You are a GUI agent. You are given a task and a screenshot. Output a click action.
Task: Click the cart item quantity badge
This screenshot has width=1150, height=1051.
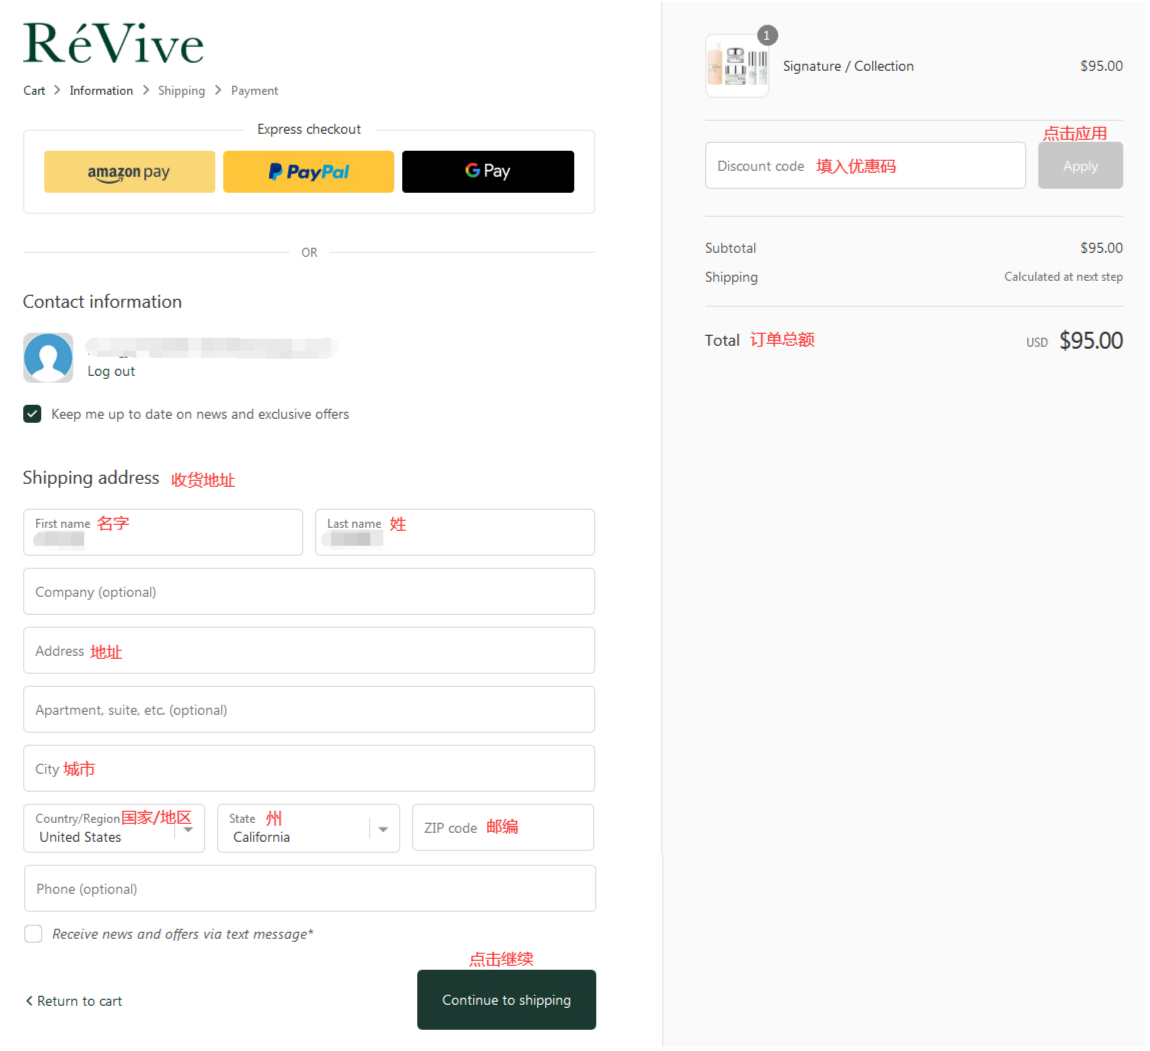point(767,35)
